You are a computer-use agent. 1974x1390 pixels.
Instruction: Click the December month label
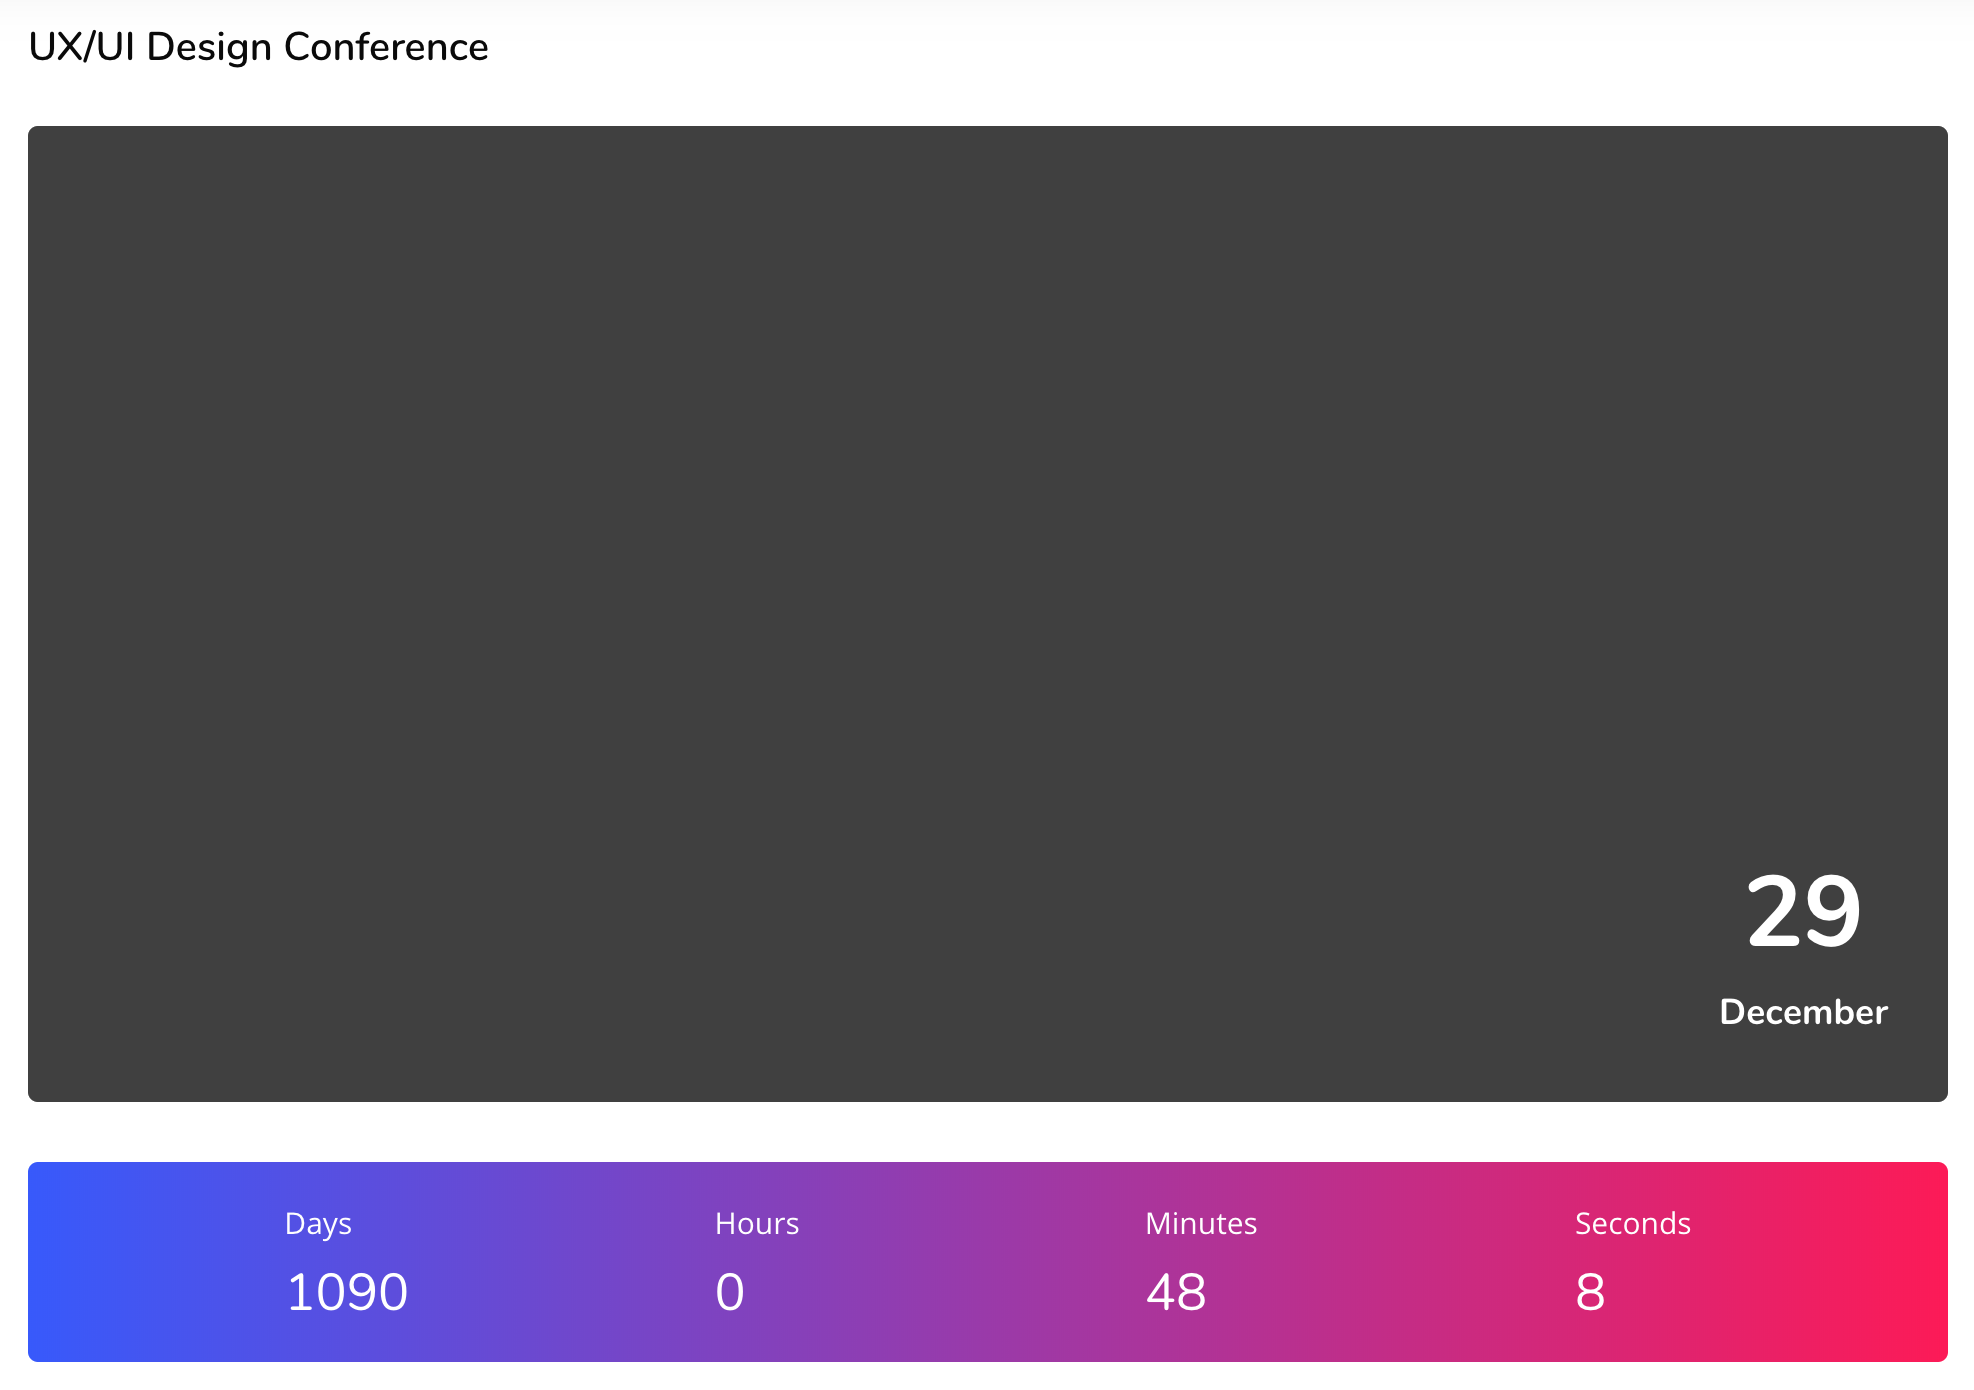point(1803,1012)
